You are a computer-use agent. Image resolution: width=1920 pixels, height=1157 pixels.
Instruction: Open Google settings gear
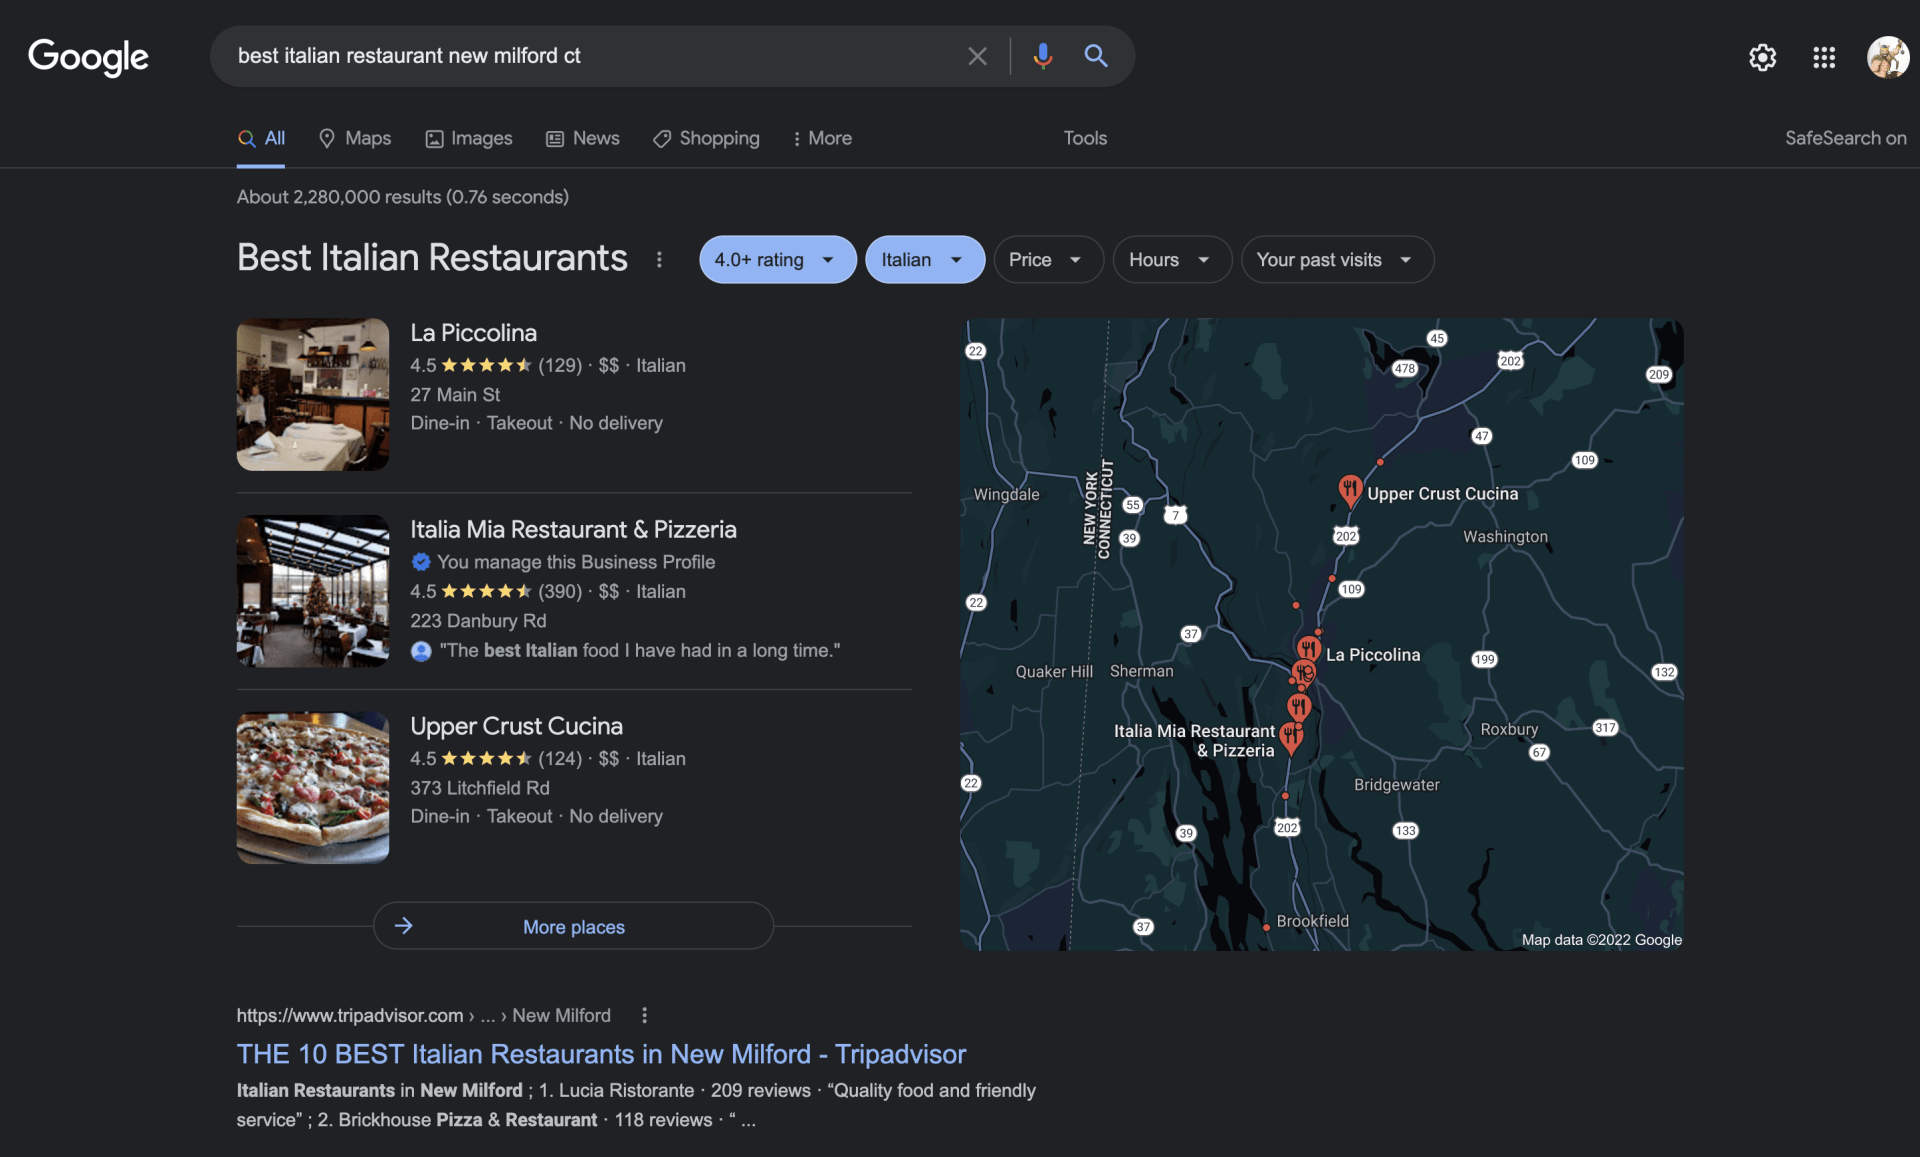click(1762, 57)
